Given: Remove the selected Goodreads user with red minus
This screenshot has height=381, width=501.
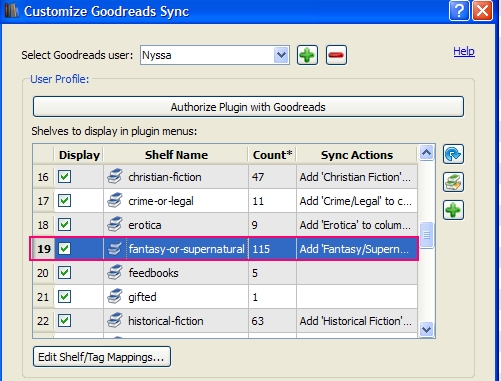Looking at the screenshot, I should coord(336,55).
